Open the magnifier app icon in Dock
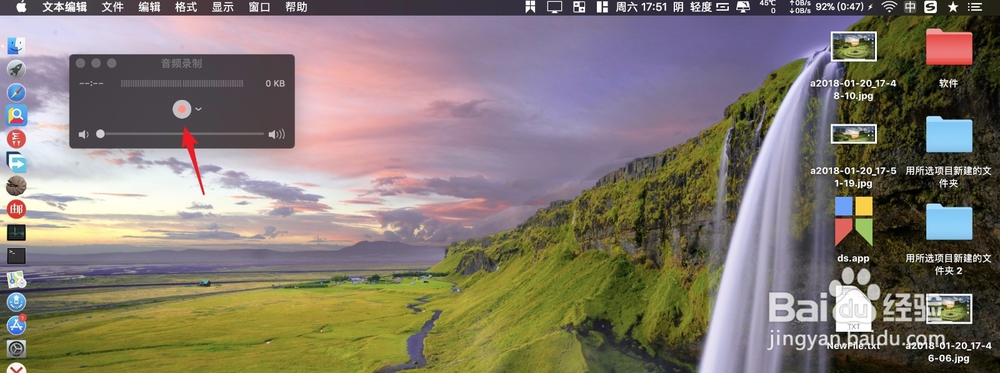This screenshot has height=373, width=1000. pos(16,115)
